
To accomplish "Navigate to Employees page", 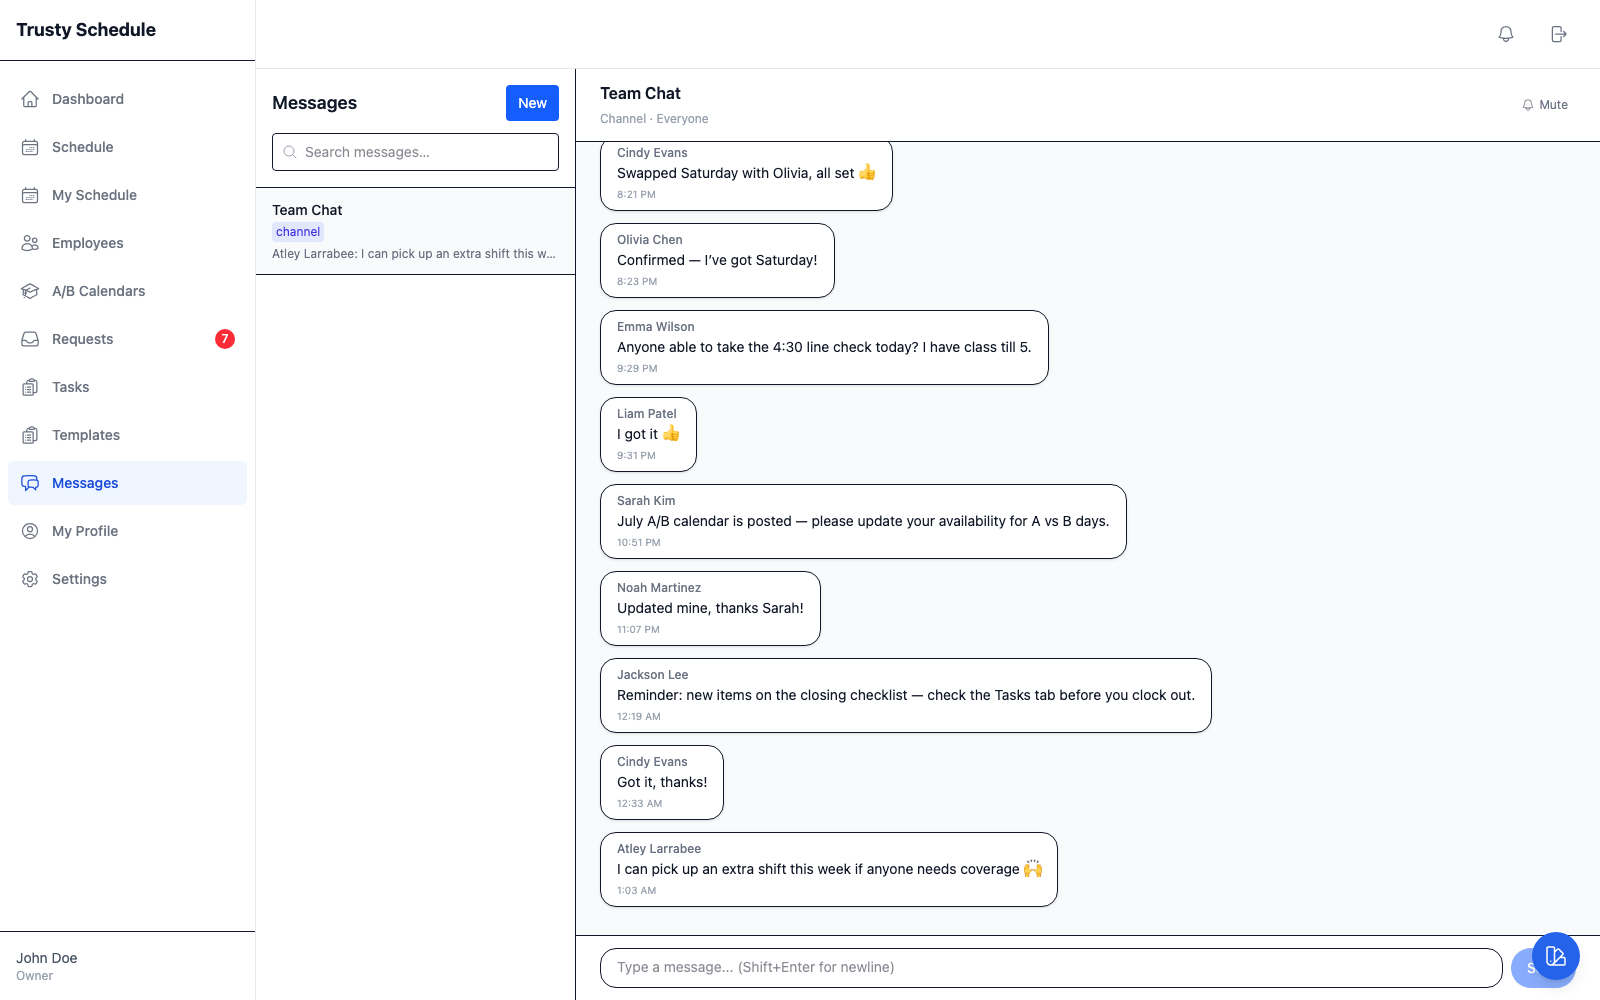I will (x=127, y=243).
